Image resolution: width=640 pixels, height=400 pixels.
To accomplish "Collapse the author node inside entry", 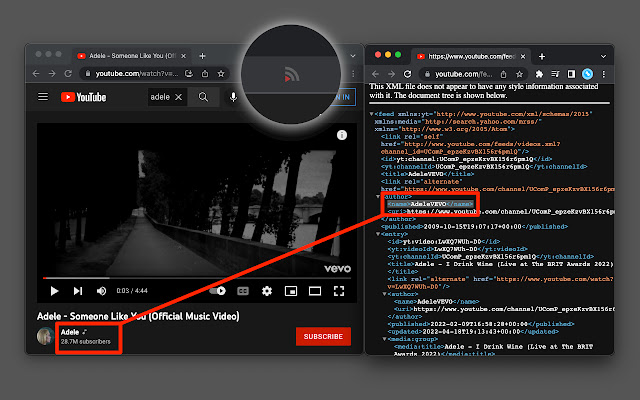I will click(384, 294).
